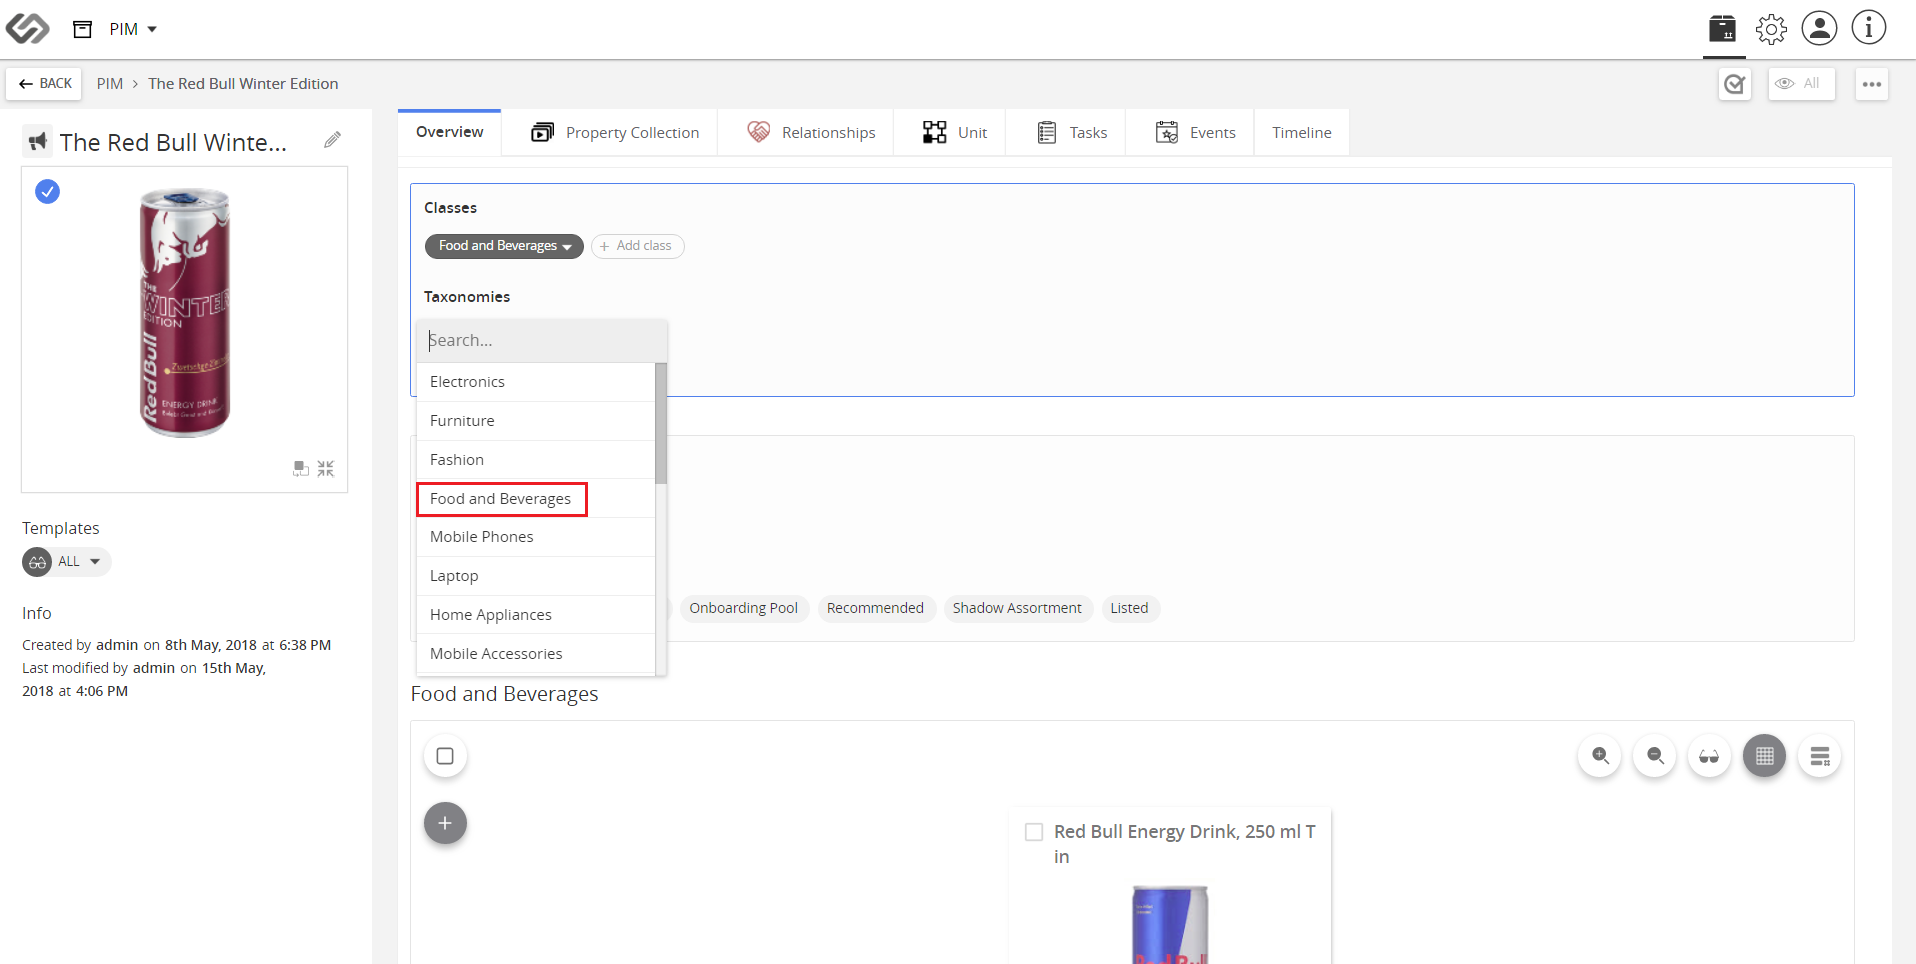Open the Relationships tab
Viewport: 1916px width, 964px height.
(811, 132)
